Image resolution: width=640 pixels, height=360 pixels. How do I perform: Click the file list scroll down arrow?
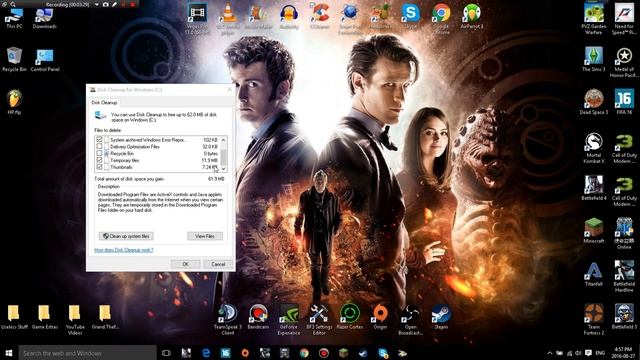[224, 168]
